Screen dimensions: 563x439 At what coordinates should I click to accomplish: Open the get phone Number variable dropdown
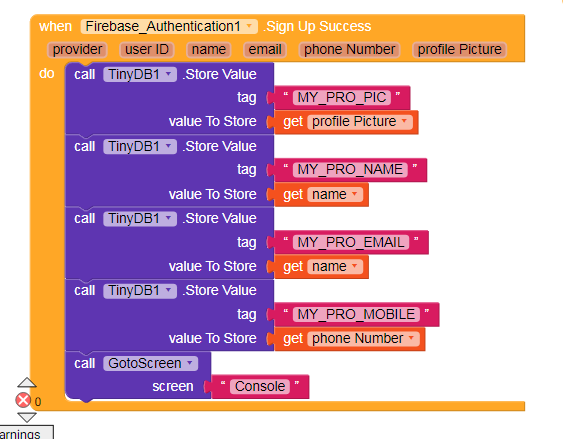point(363,338)
